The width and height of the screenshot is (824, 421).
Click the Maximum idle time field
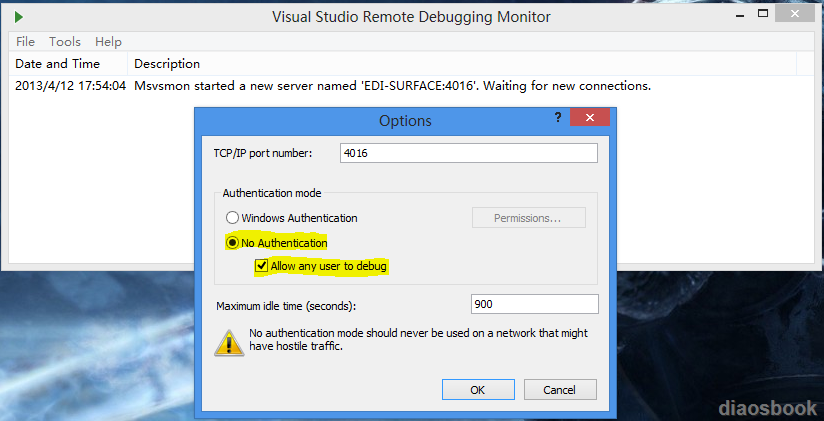point(534,304)
